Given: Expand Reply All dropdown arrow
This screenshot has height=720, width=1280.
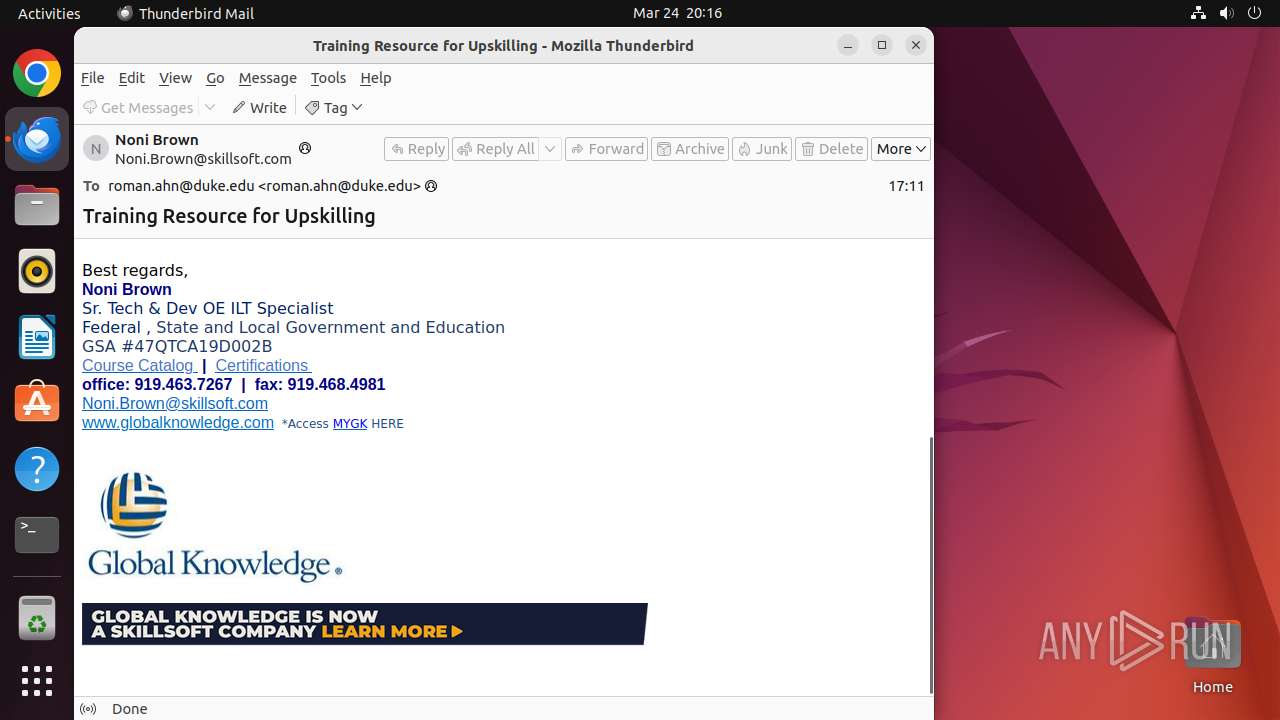Looking at the screenshot, I should 550,149.
